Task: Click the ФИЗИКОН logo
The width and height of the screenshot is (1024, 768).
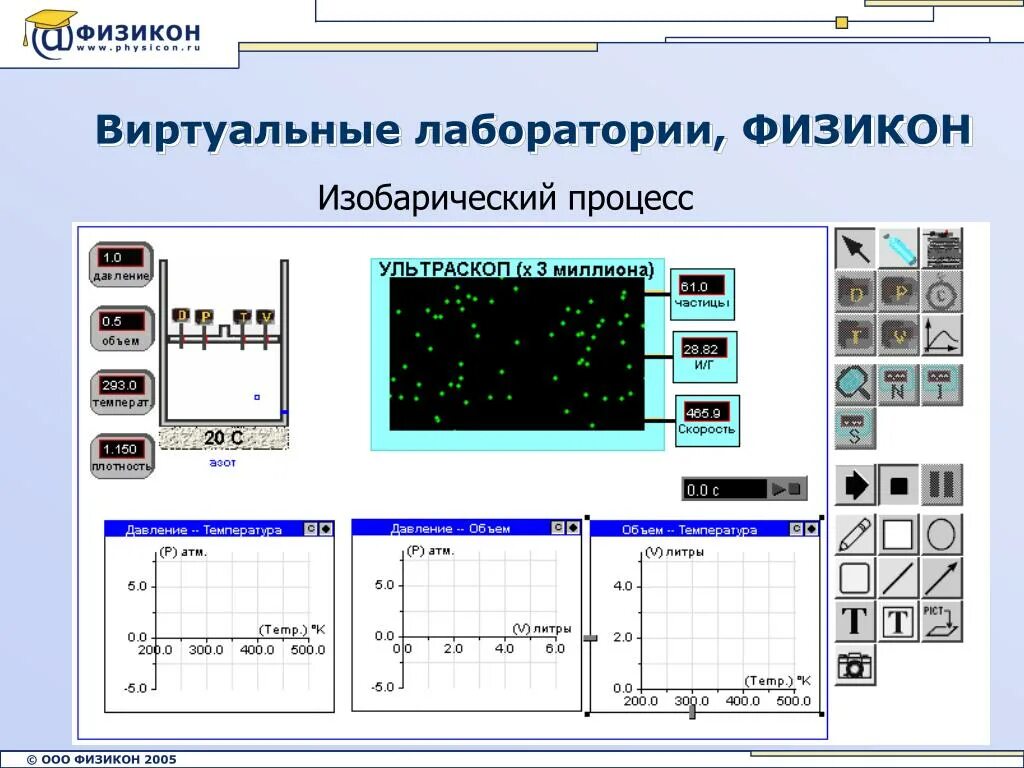Action: click(x=112, y=34)
